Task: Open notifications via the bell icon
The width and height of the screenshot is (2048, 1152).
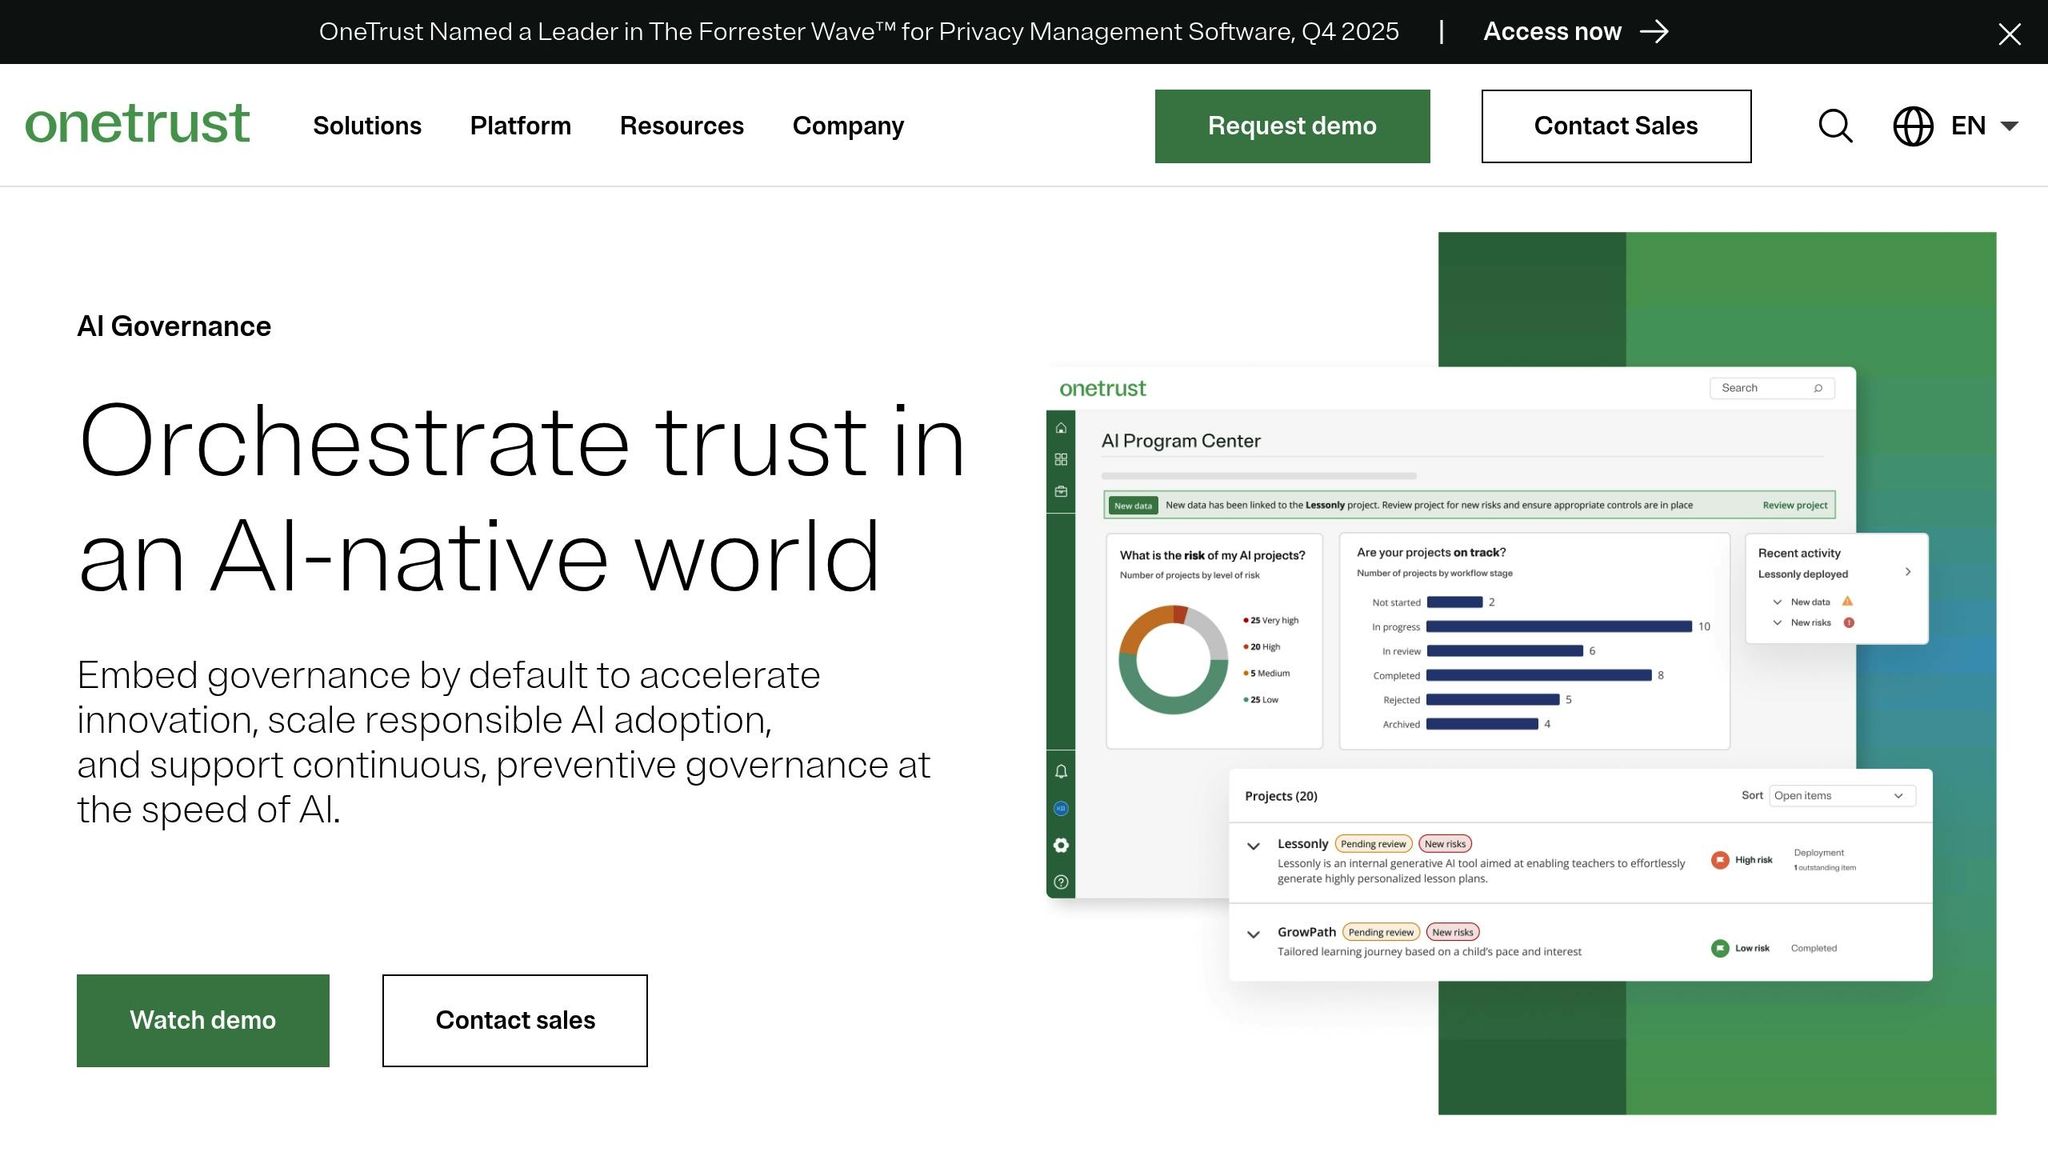Action: click(x=1060, y=771)
